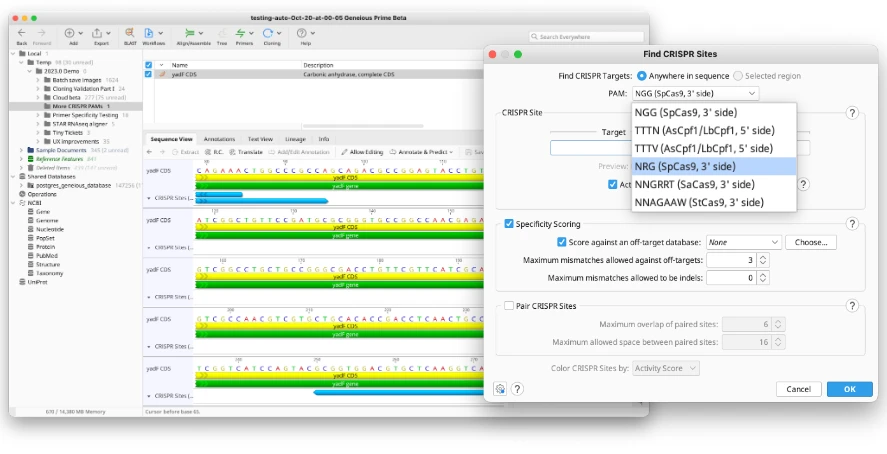This screenshot has width=887, height=454.
Task: Open the NCBI Nucleotide database
Action: click(50, 229)
